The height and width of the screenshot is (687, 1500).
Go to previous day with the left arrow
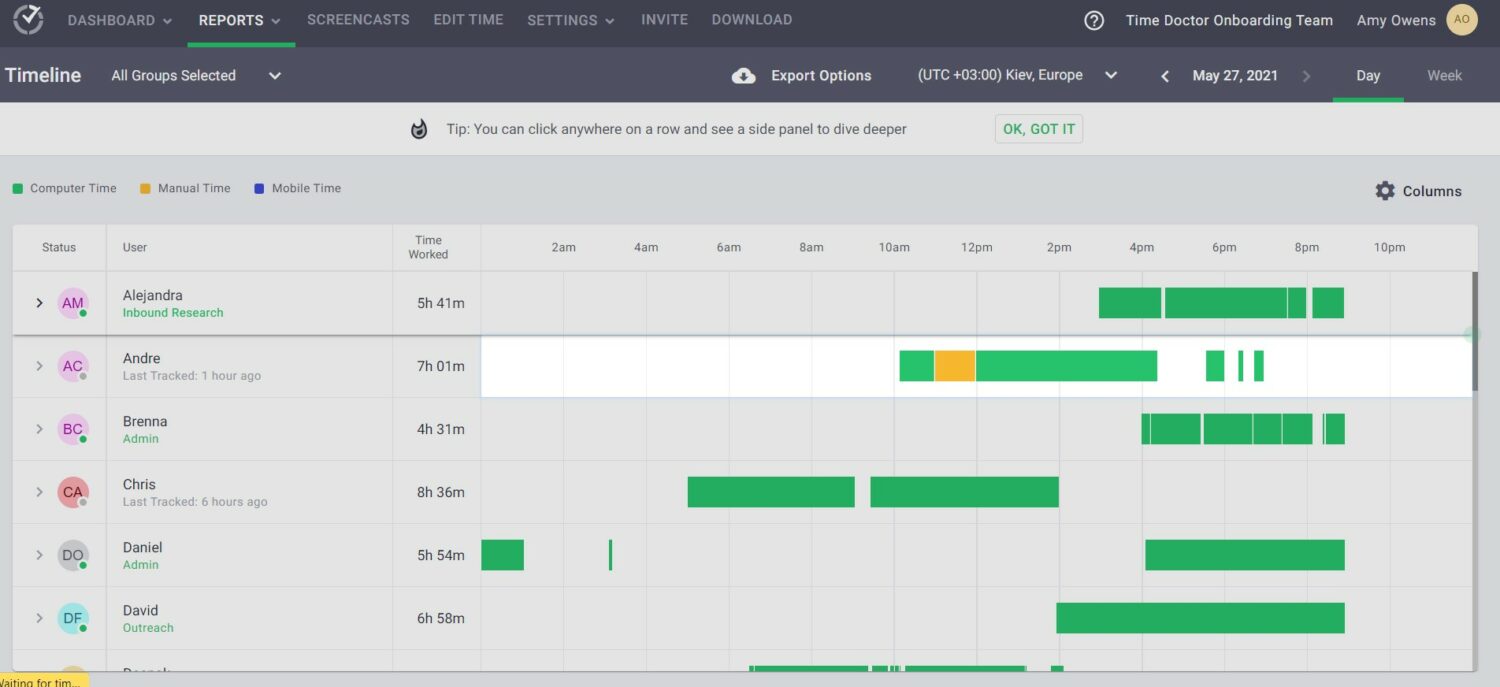pos(1164,75)
